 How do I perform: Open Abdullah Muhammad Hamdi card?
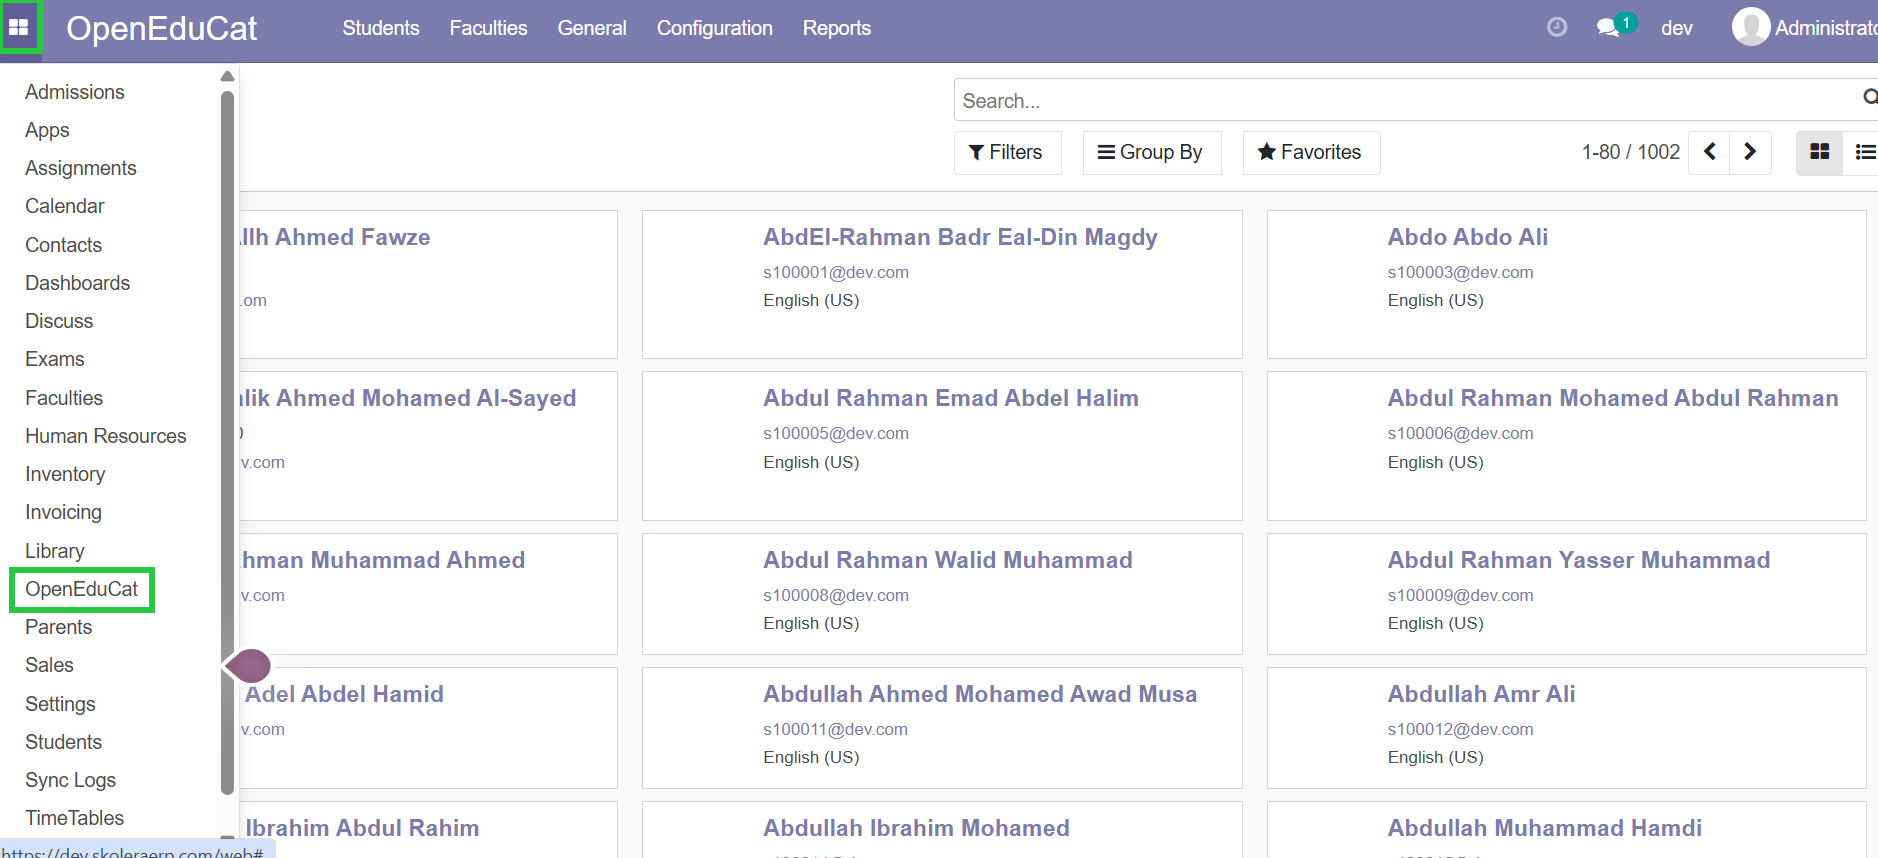(x=1567, y=830)
